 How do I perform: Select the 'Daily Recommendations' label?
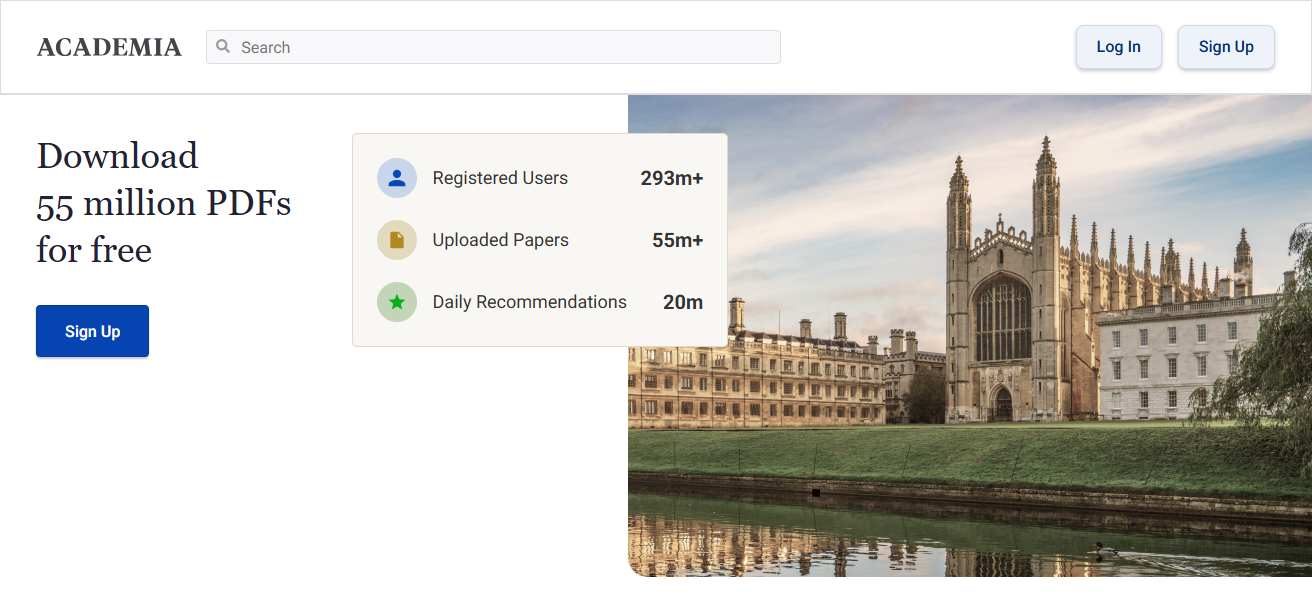pos(529,302)
